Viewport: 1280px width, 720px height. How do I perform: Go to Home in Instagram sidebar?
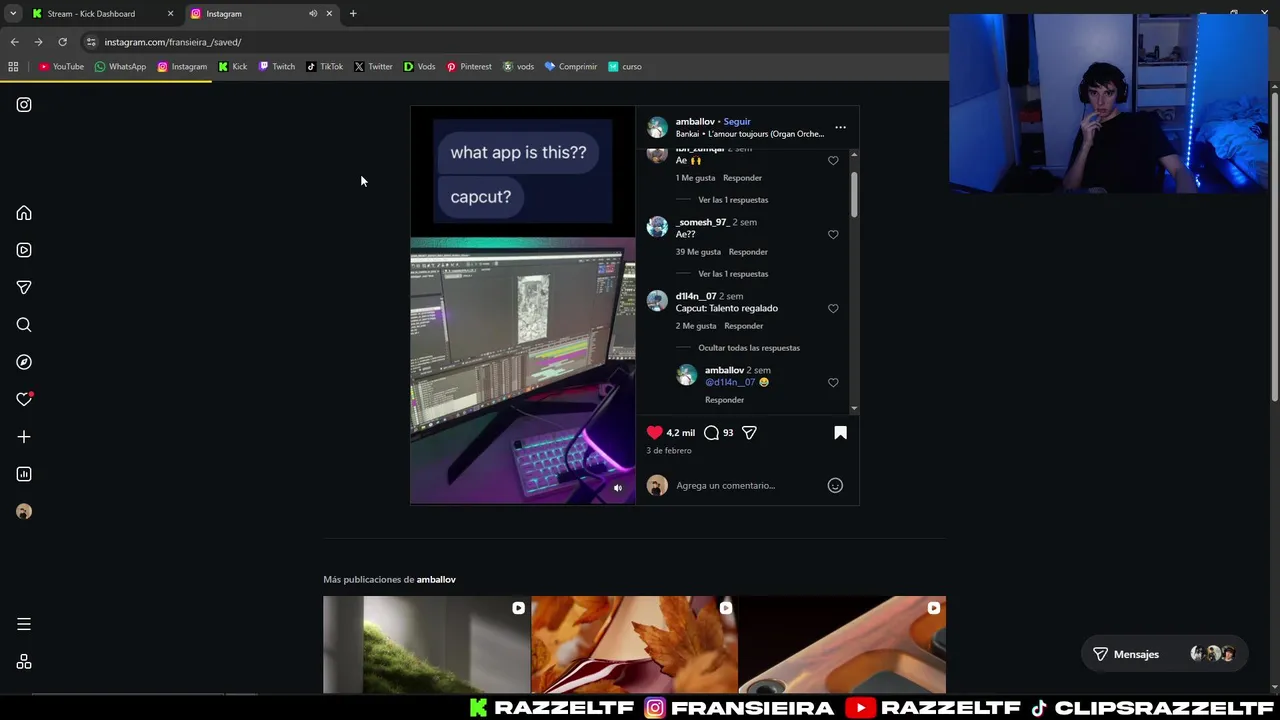coord(24,213)
